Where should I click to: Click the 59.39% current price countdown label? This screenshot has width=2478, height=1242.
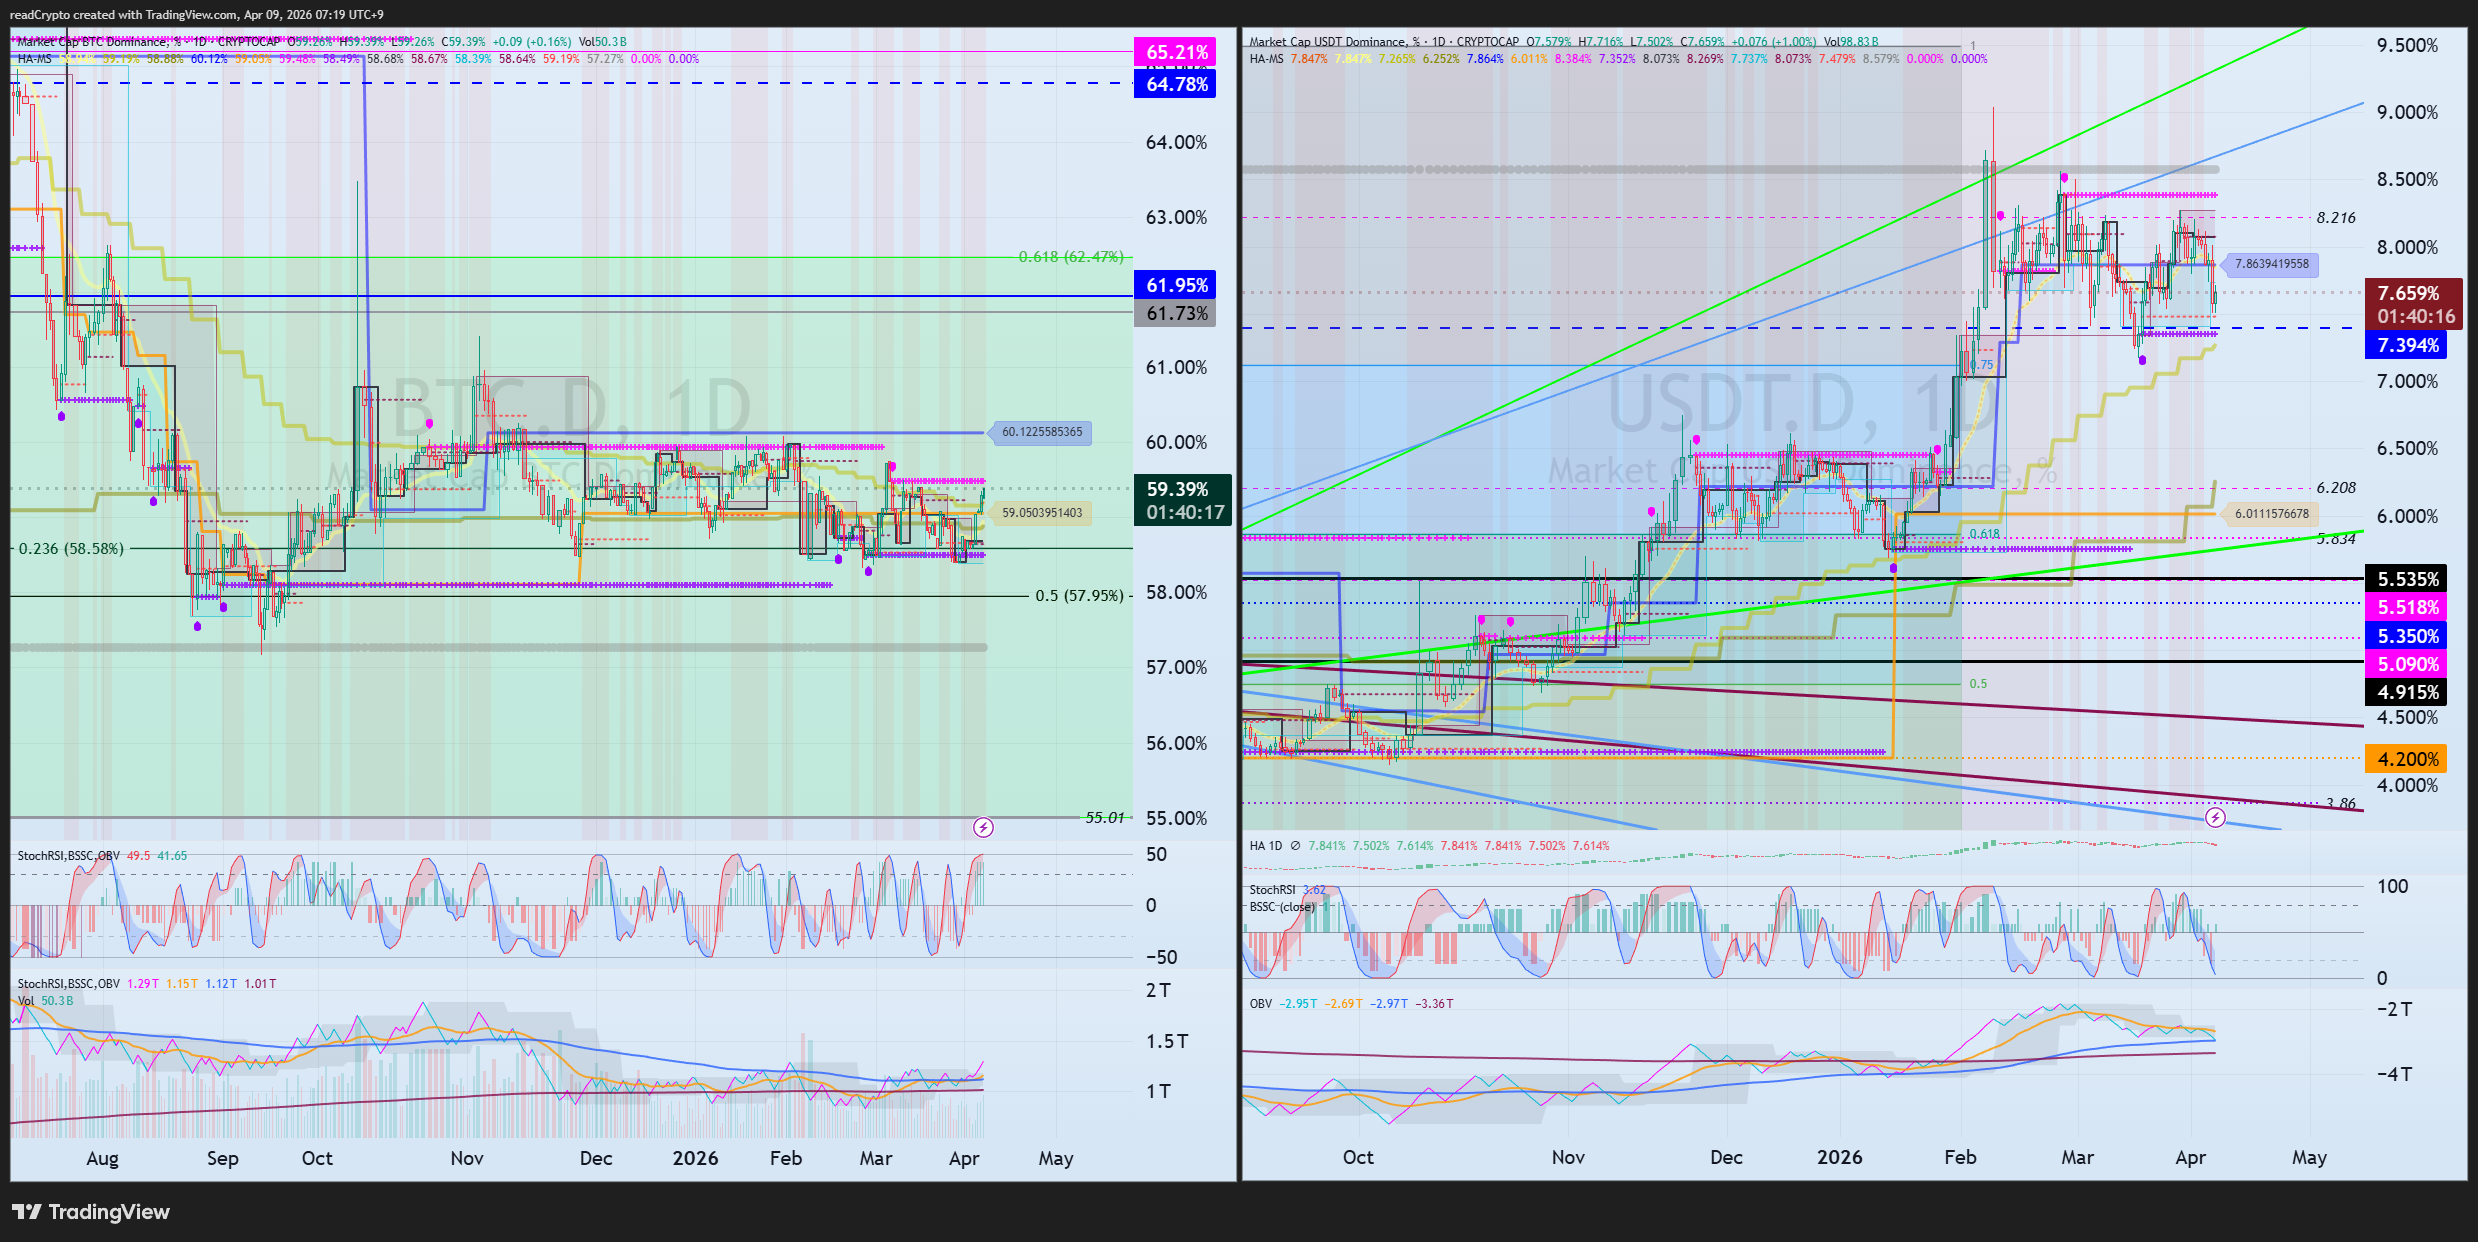point(1184,500)
